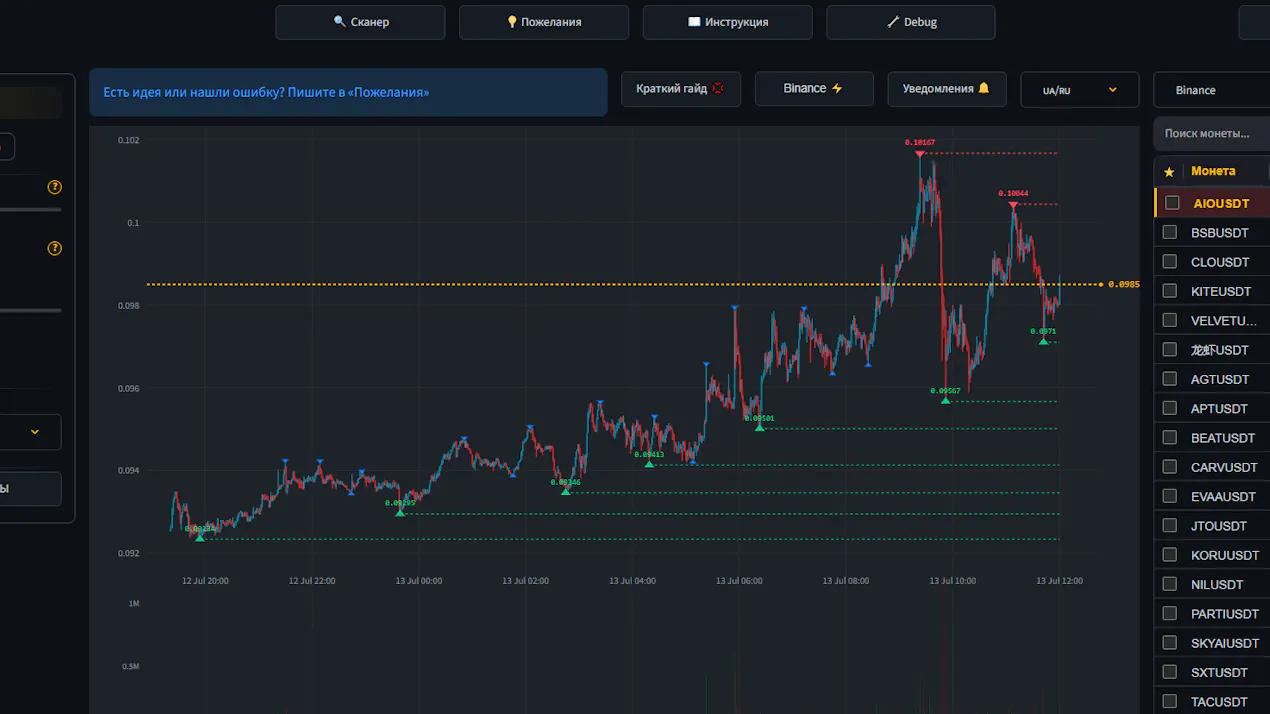Click the upper left panel slider track

(30, 209)
